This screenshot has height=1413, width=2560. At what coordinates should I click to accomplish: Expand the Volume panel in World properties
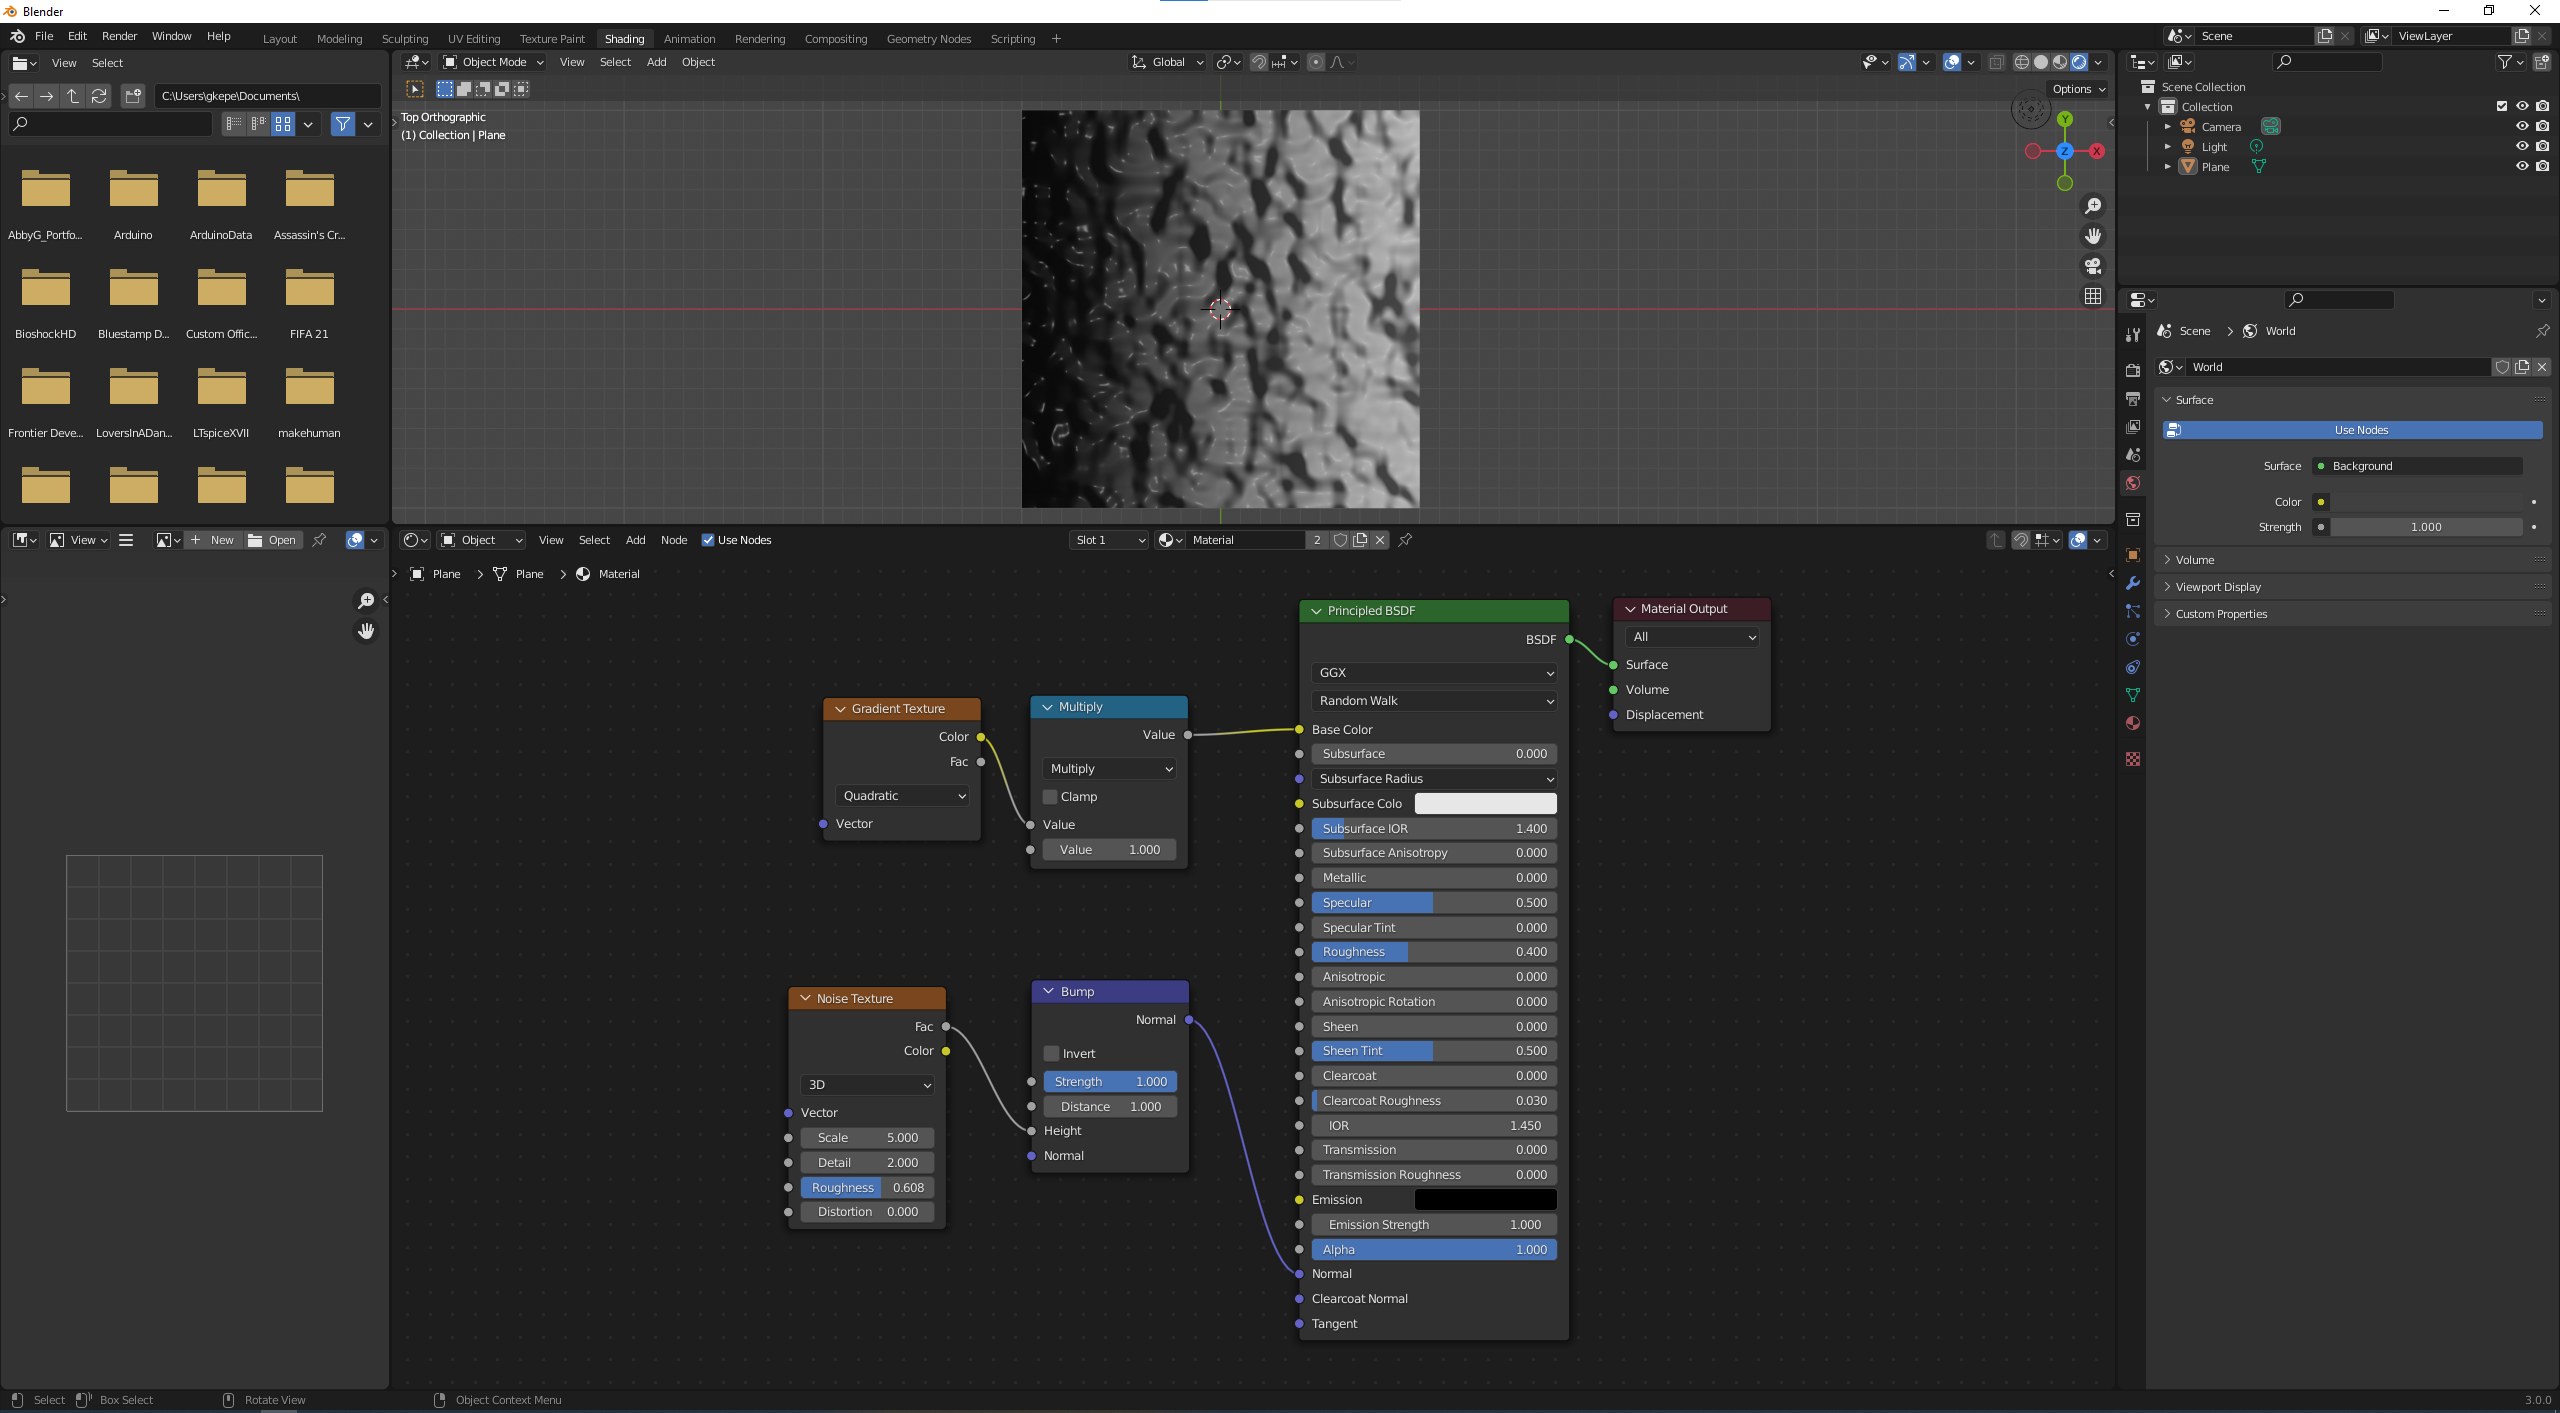point(2194,560)
